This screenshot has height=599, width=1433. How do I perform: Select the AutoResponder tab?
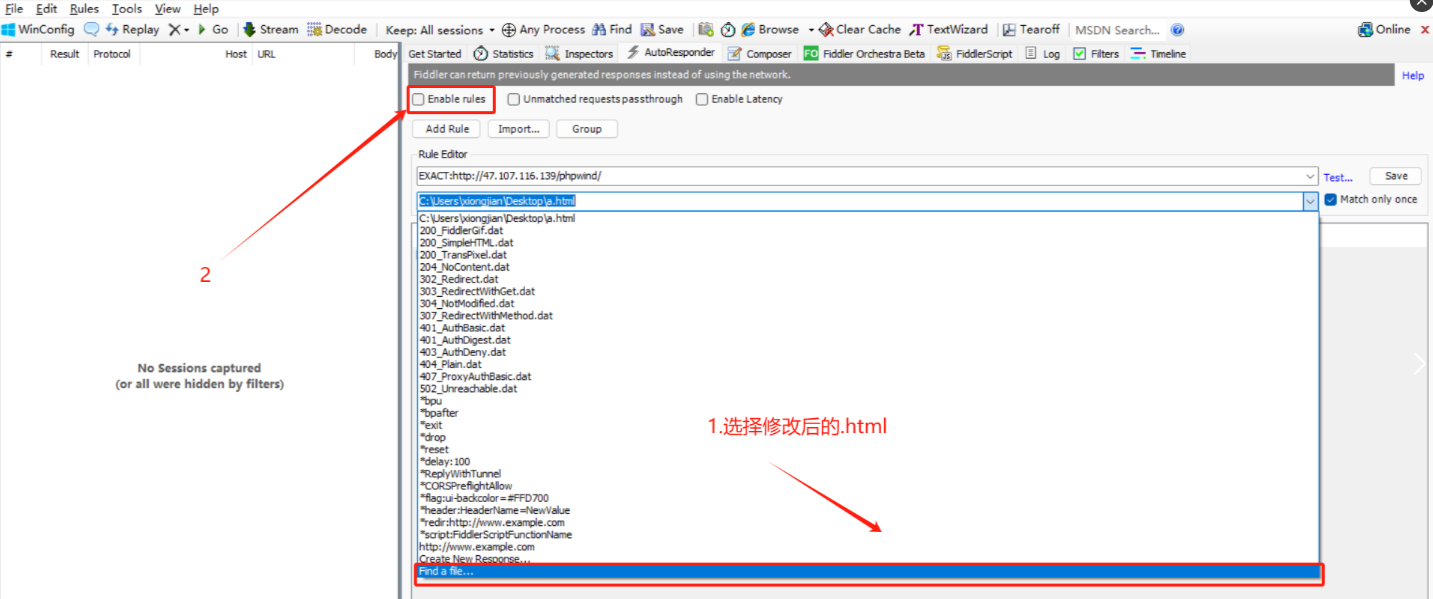(x=670, y=53)
